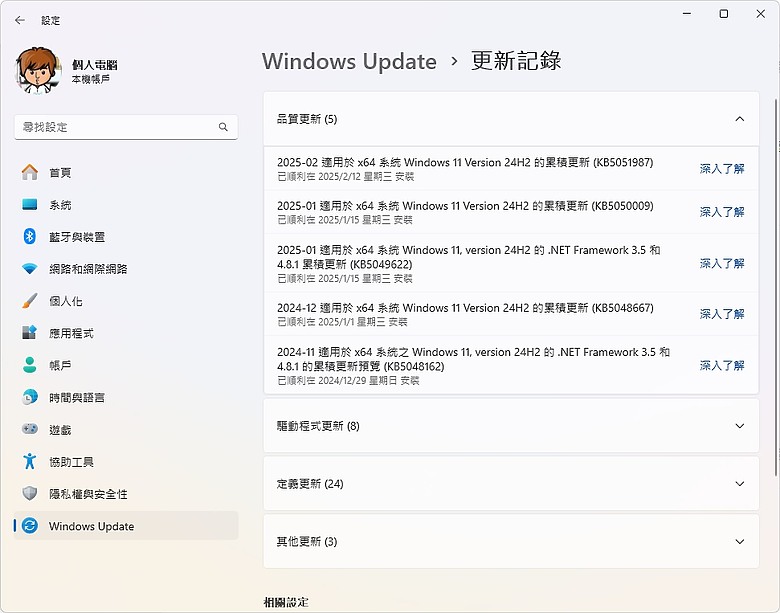
Task: Open 個人化 paintbrush icon
Action: tap(30, 301)
